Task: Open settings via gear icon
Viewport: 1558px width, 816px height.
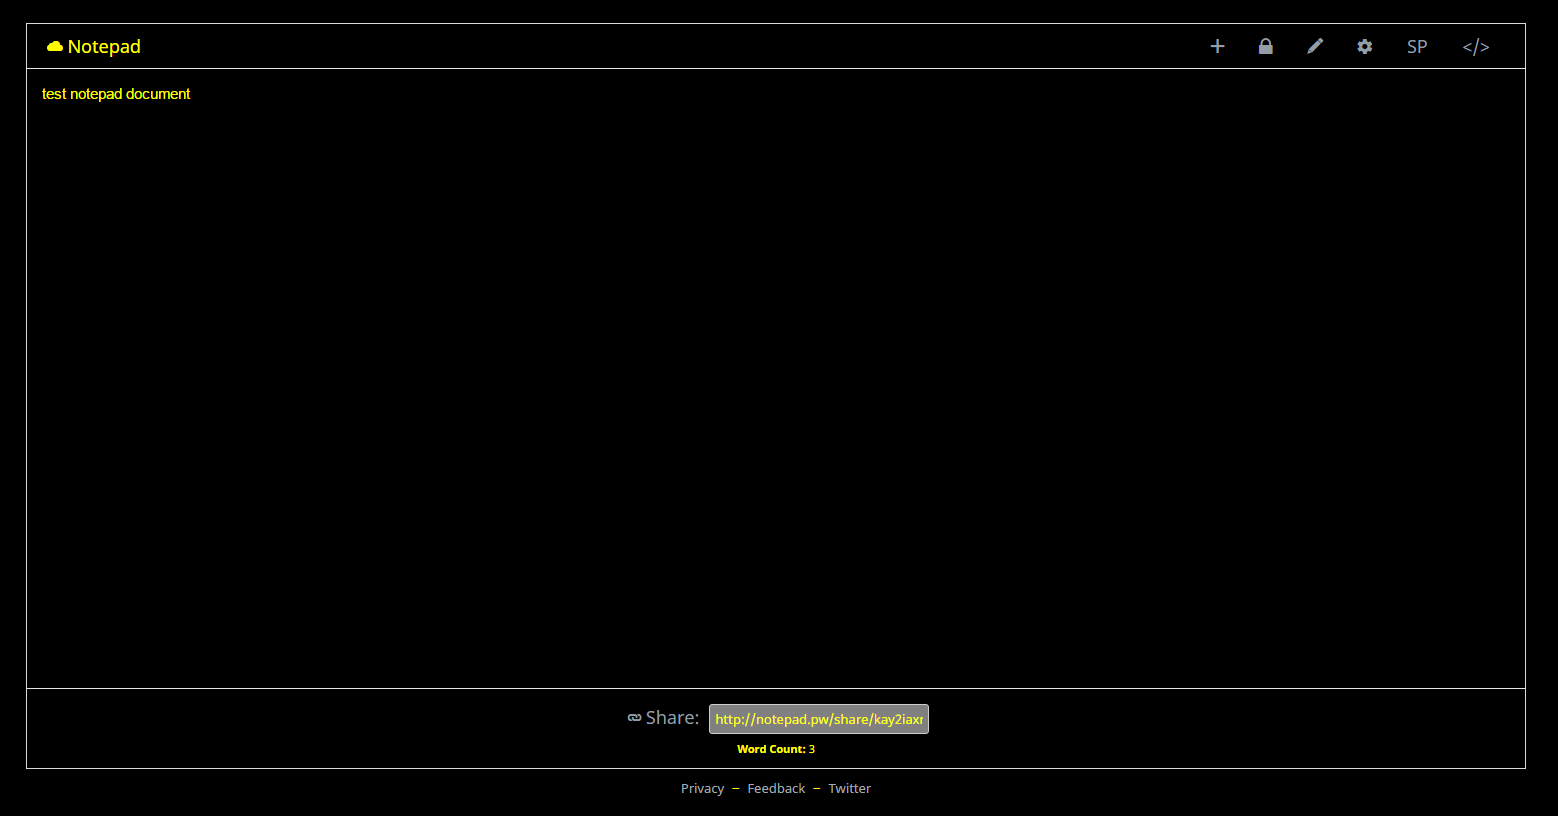Action: [x=1364, y=46]
